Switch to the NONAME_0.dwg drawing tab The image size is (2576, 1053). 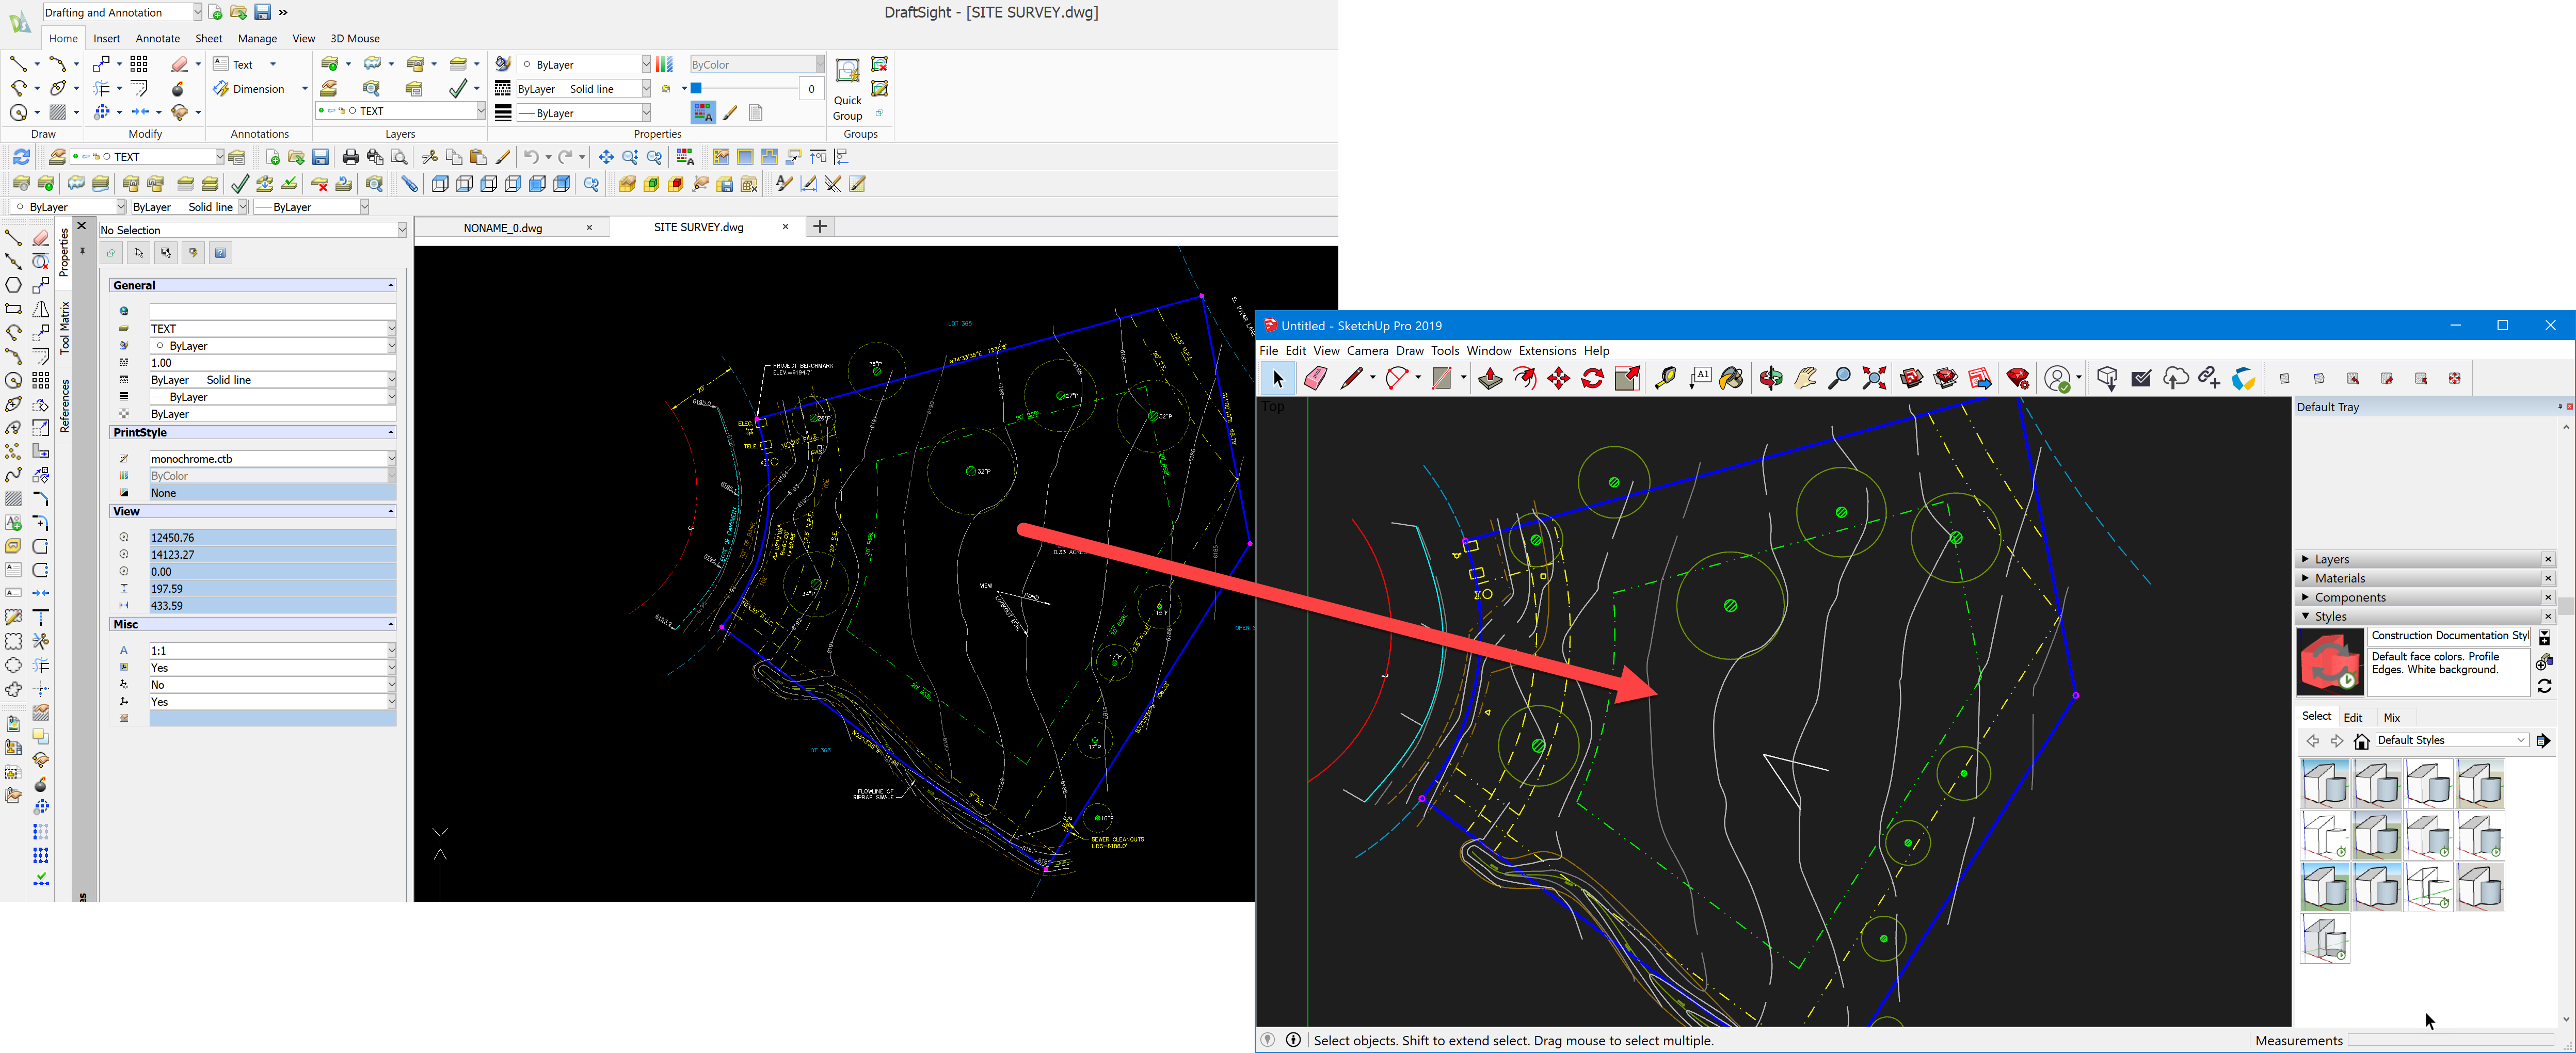coord(503,228)
